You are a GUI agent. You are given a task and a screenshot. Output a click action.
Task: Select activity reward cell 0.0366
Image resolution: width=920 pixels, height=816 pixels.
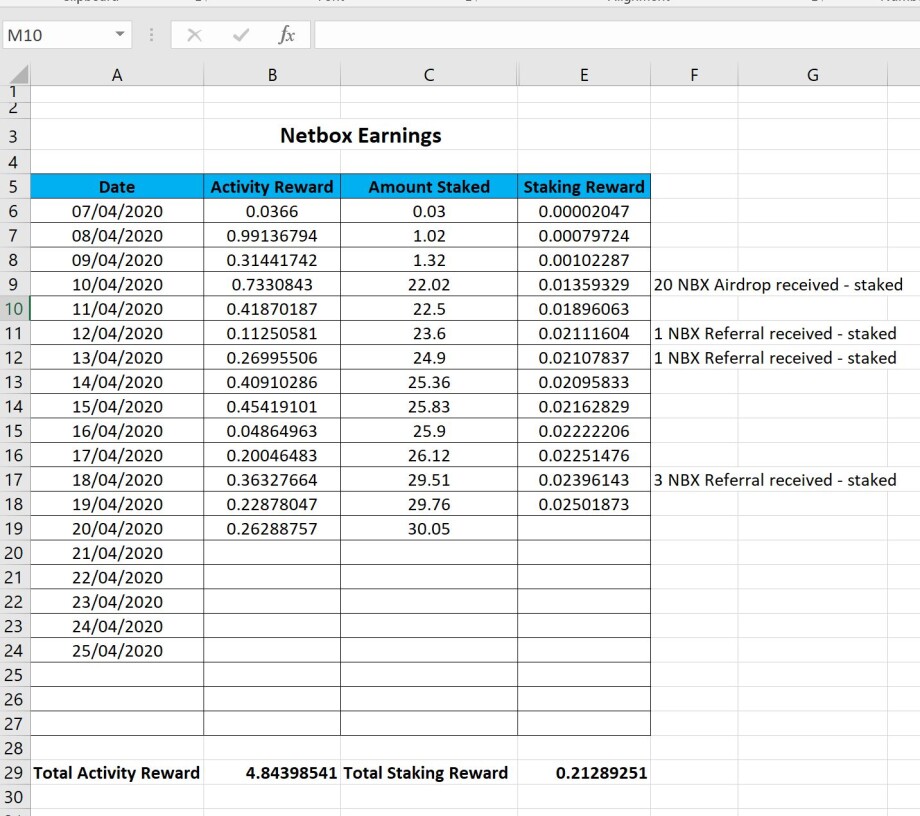272,211
